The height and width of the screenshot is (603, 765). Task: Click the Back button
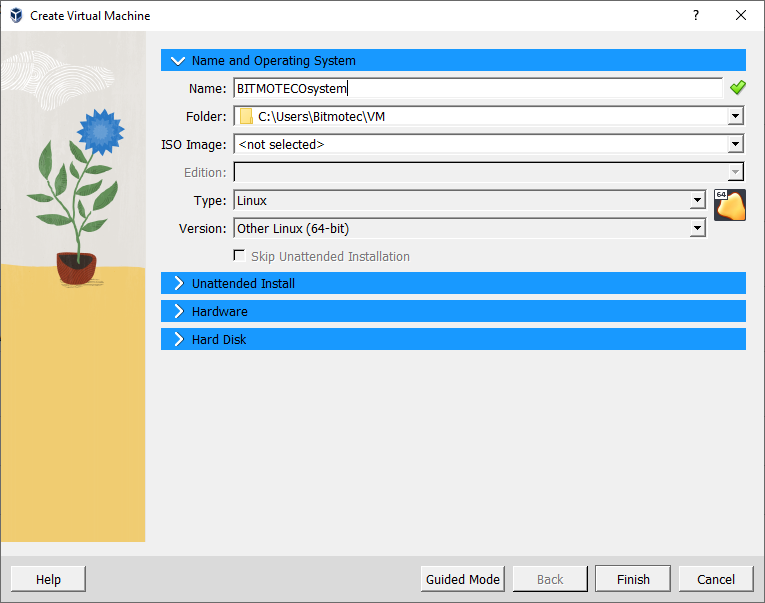coord(550,579)
